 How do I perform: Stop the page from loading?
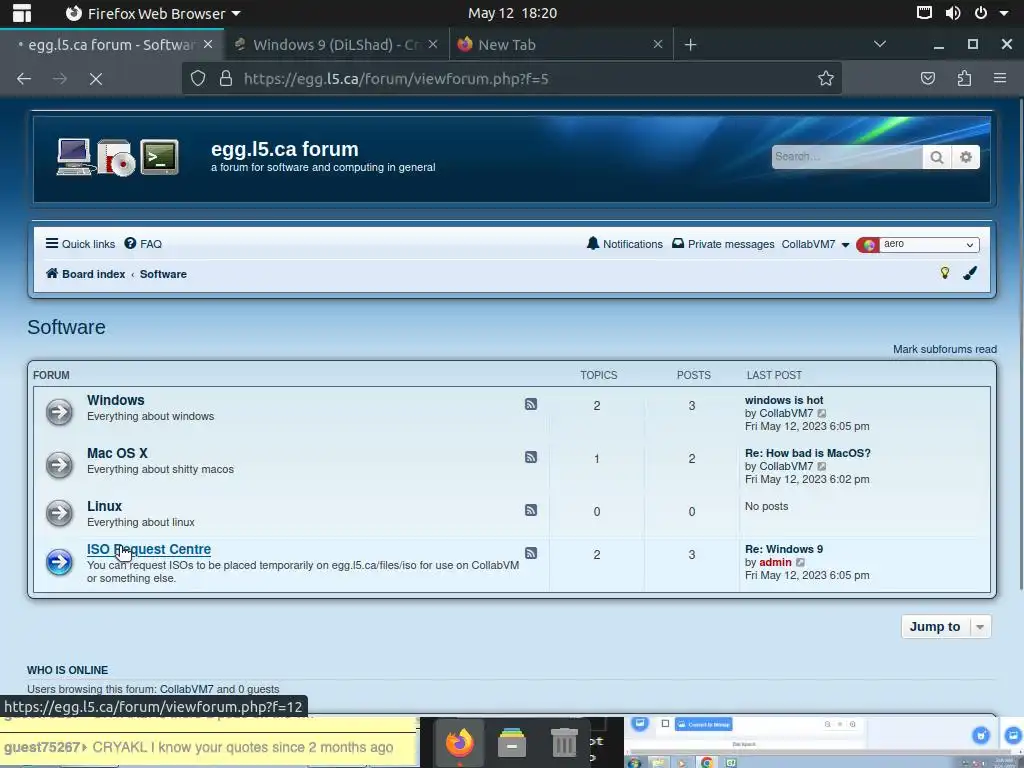(x=95, y=79)
